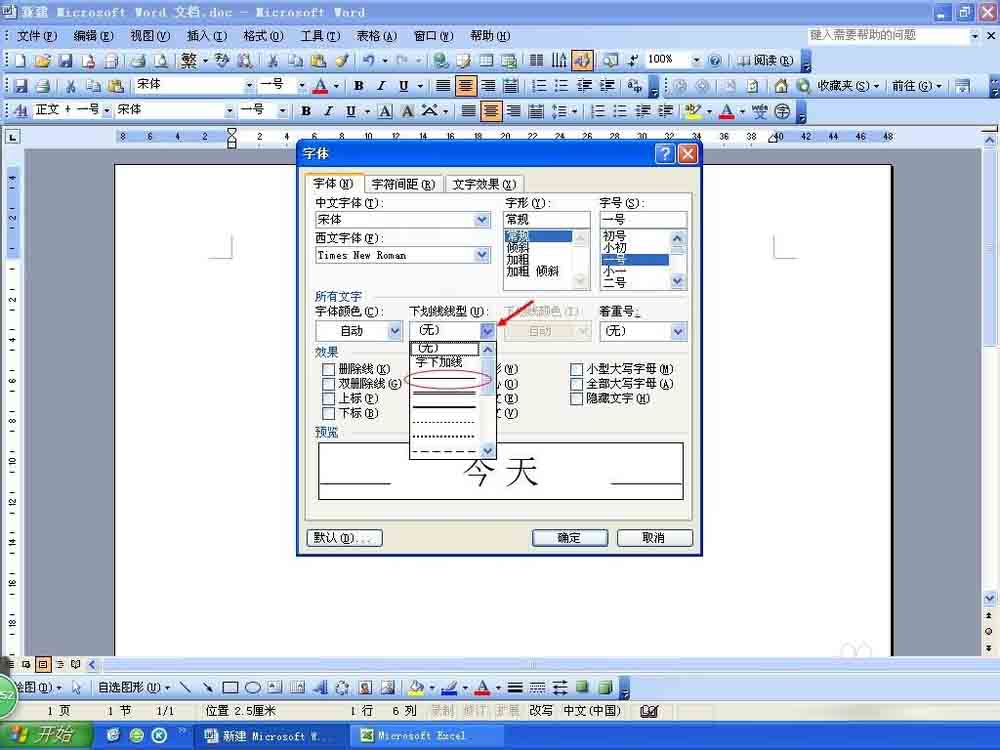Click the Undo arrow icon

tap(369, 61)
